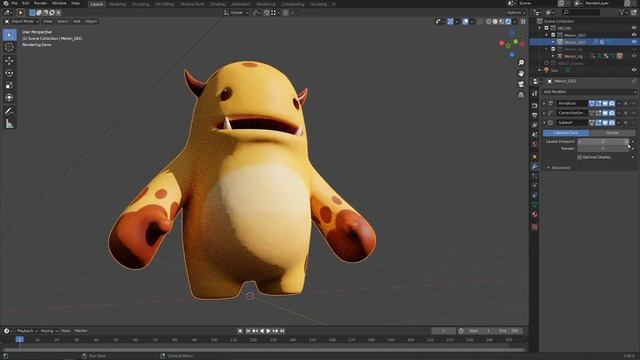Collapse the Armature modifier panel

[544, 104]
